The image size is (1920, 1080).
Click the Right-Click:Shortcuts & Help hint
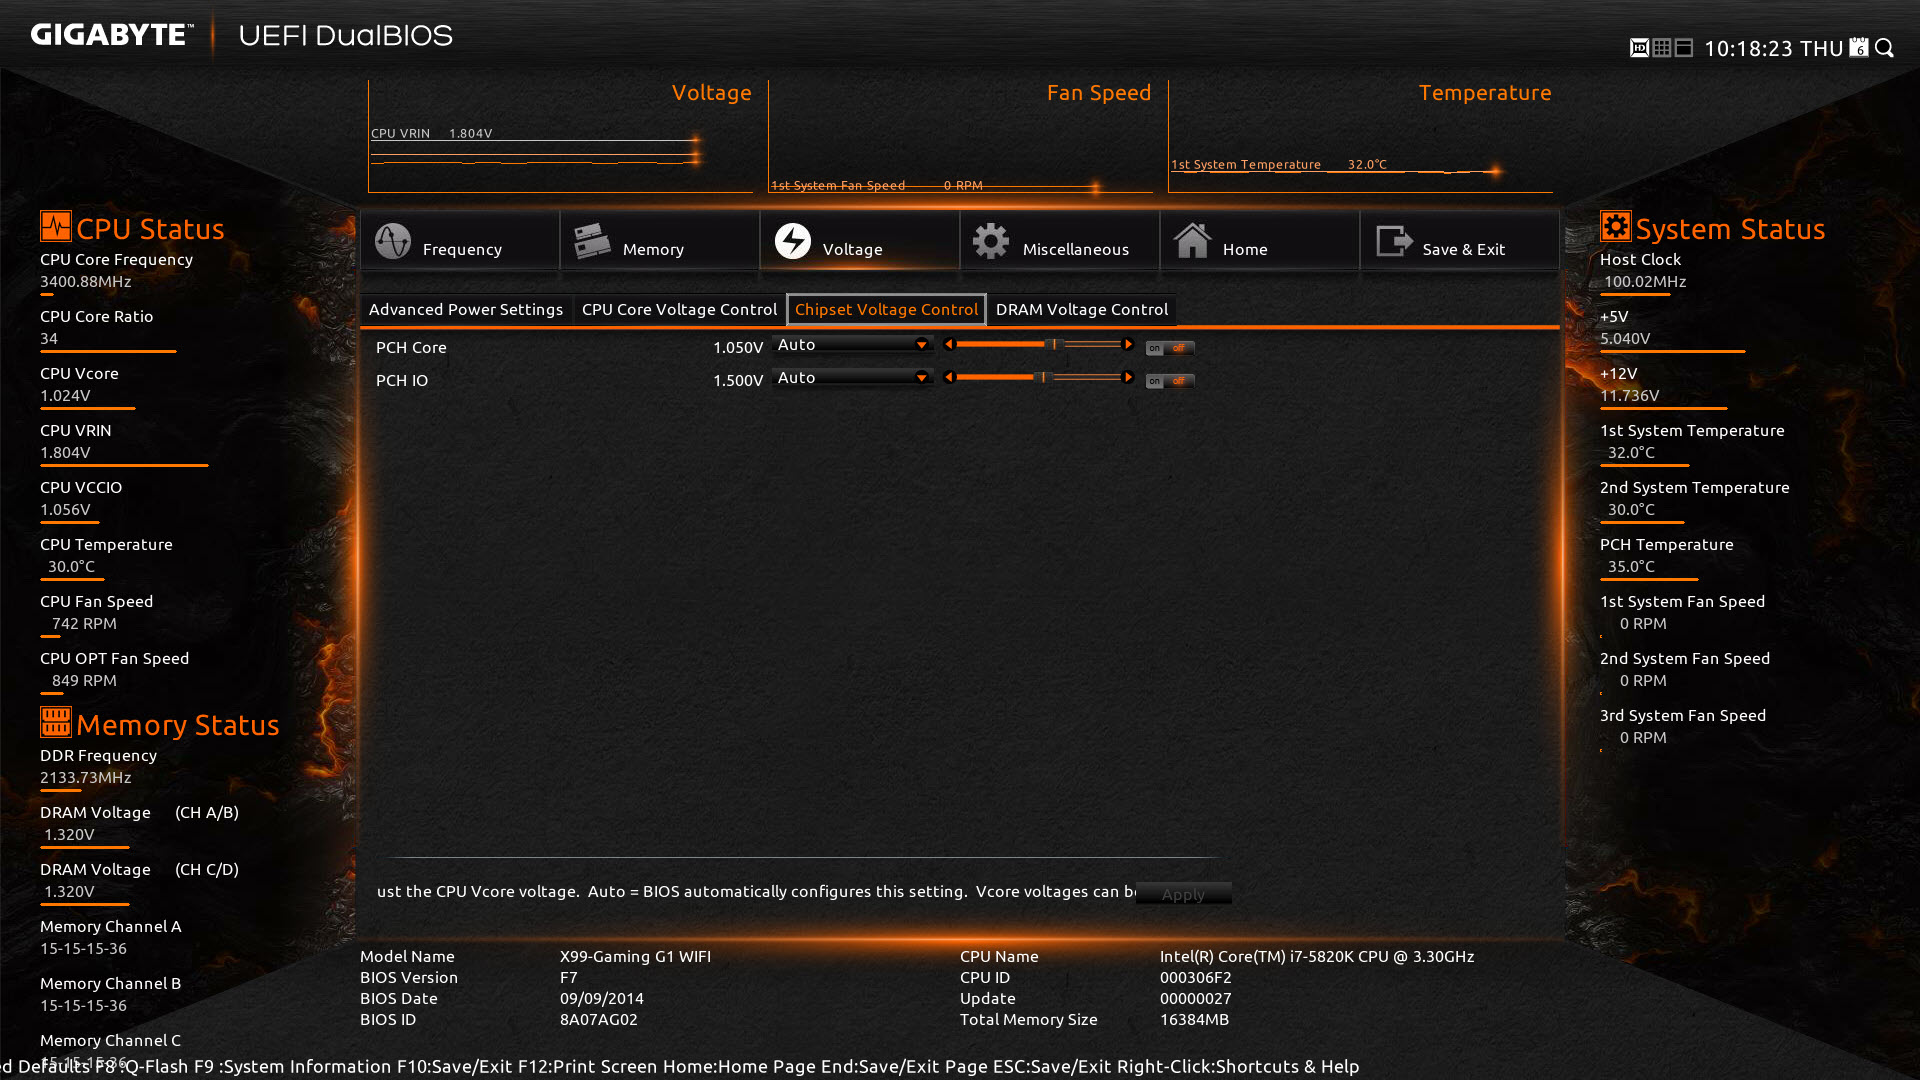tap(1238, 1066)
